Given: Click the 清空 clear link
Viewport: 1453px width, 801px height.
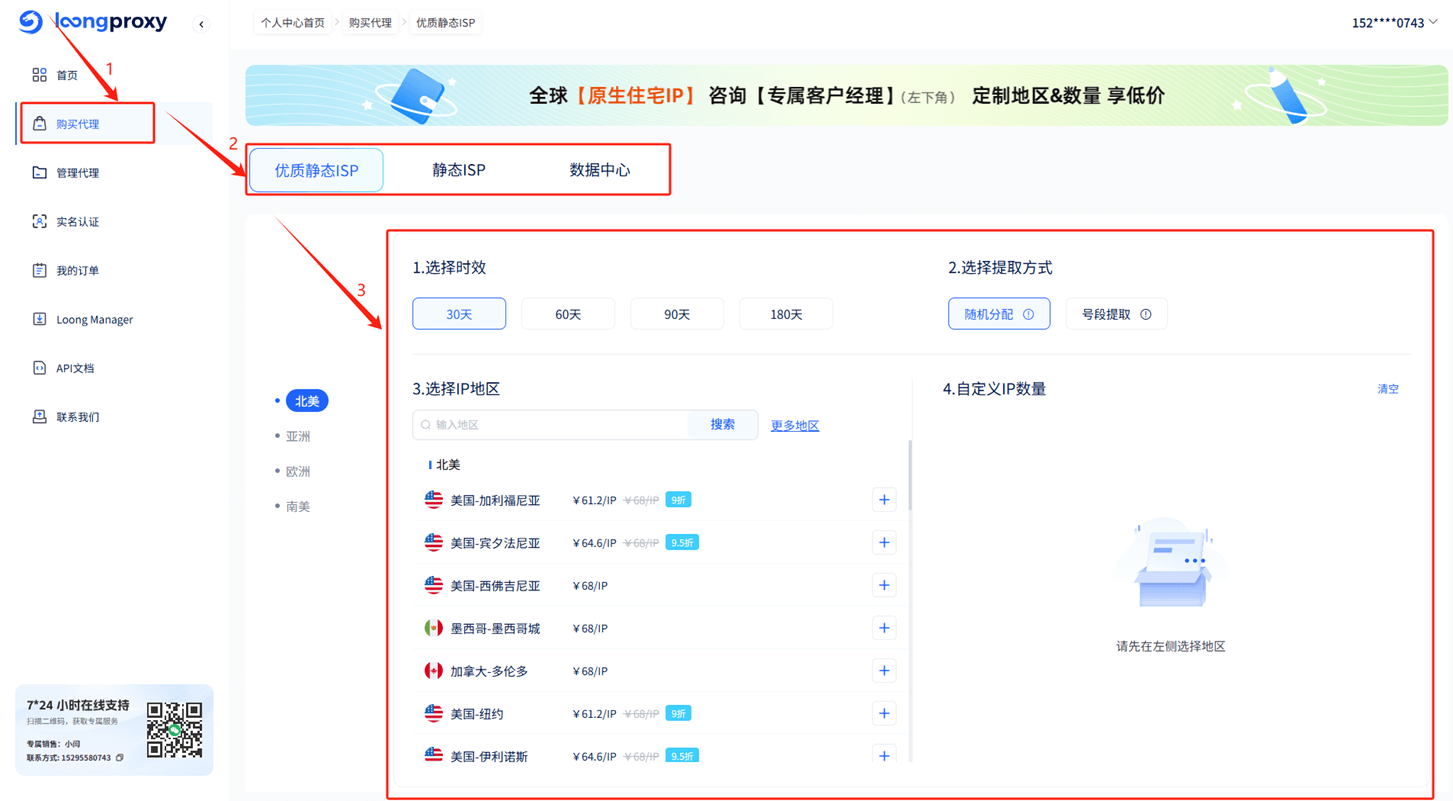Looking at the screenshot, I should click(1388, 389).
